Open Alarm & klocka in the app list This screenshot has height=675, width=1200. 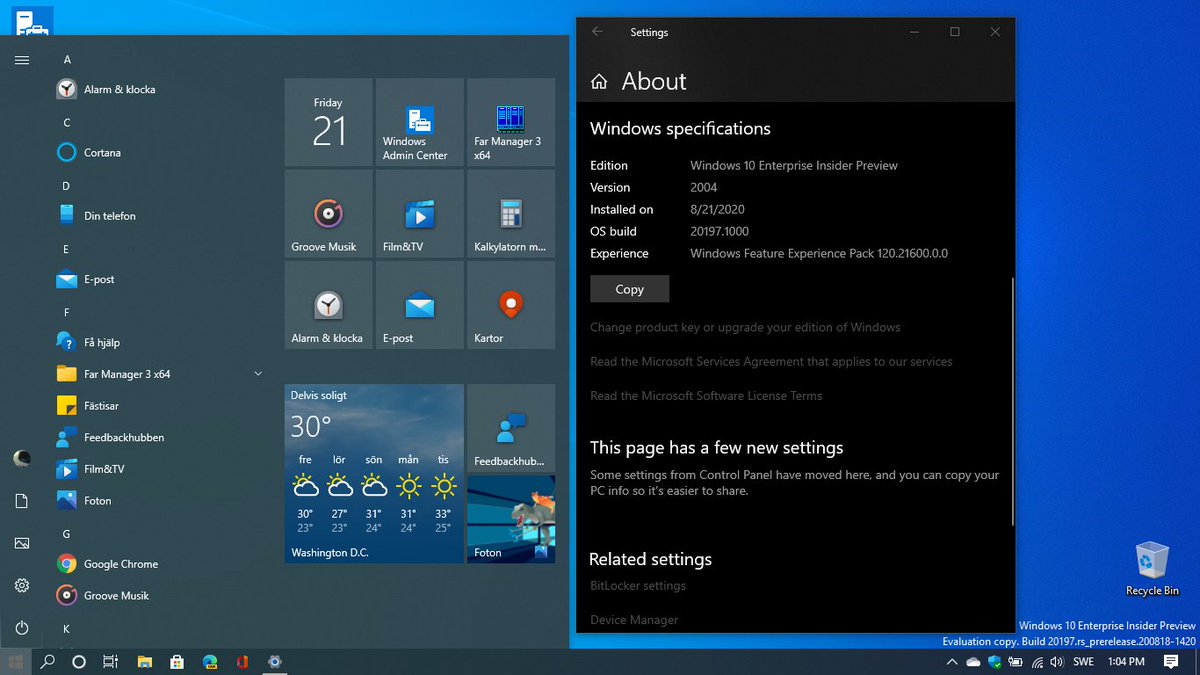coord(160,89)
